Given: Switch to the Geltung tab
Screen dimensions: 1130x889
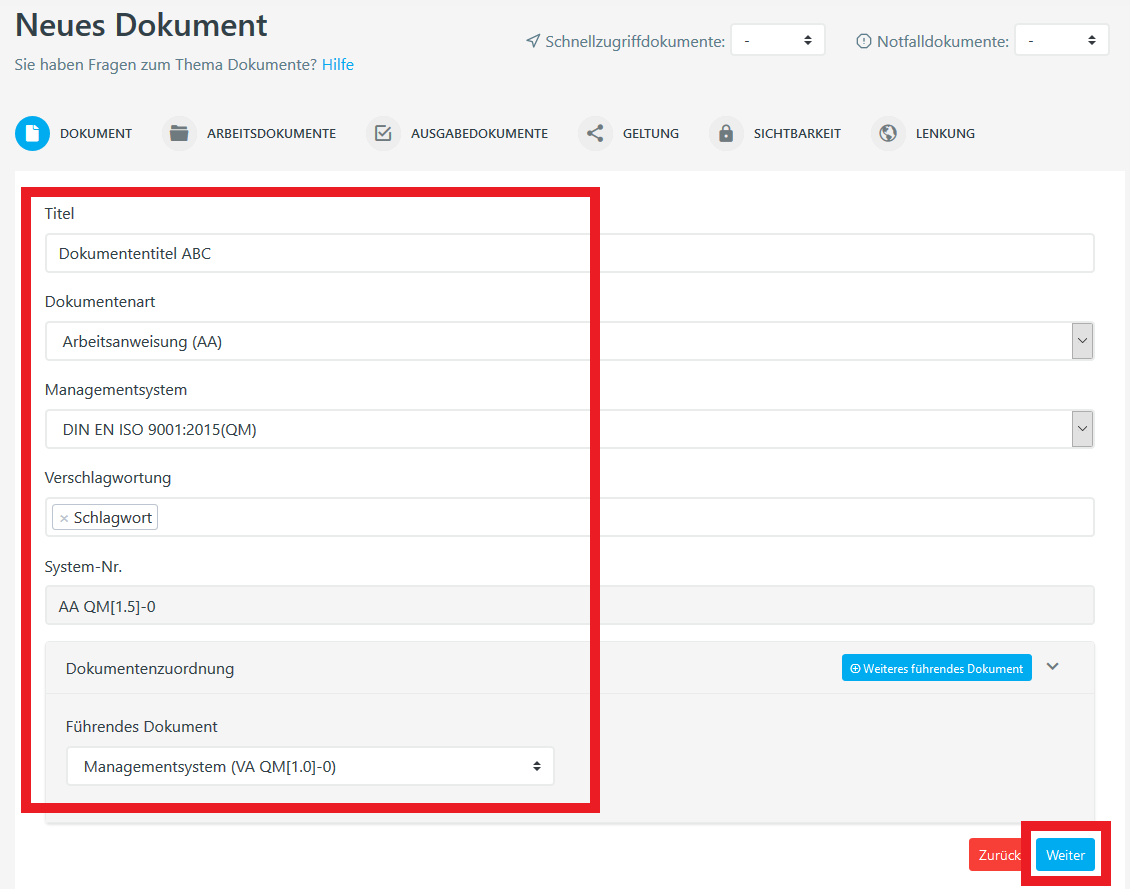Looking at the screenshot, I should (x=650, y=132).
